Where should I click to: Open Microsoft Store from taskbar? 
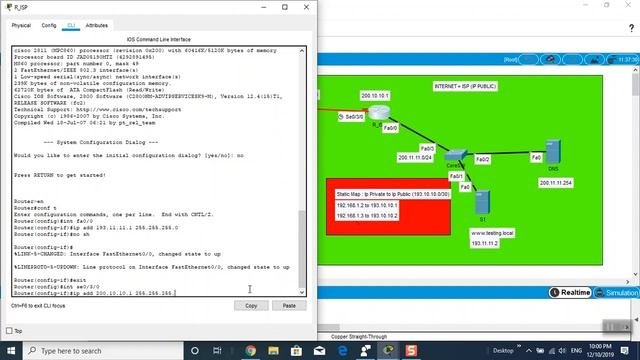coord(296,351)
